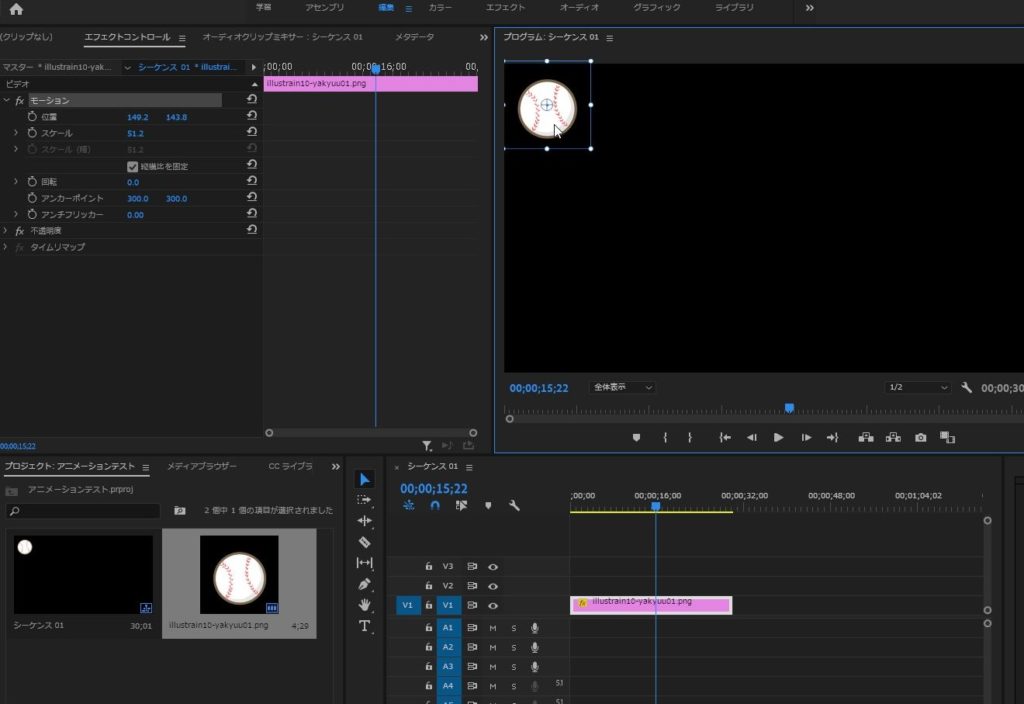Click the Export Frame camera icon
The image size is (1024, 704).
(920, 438)
